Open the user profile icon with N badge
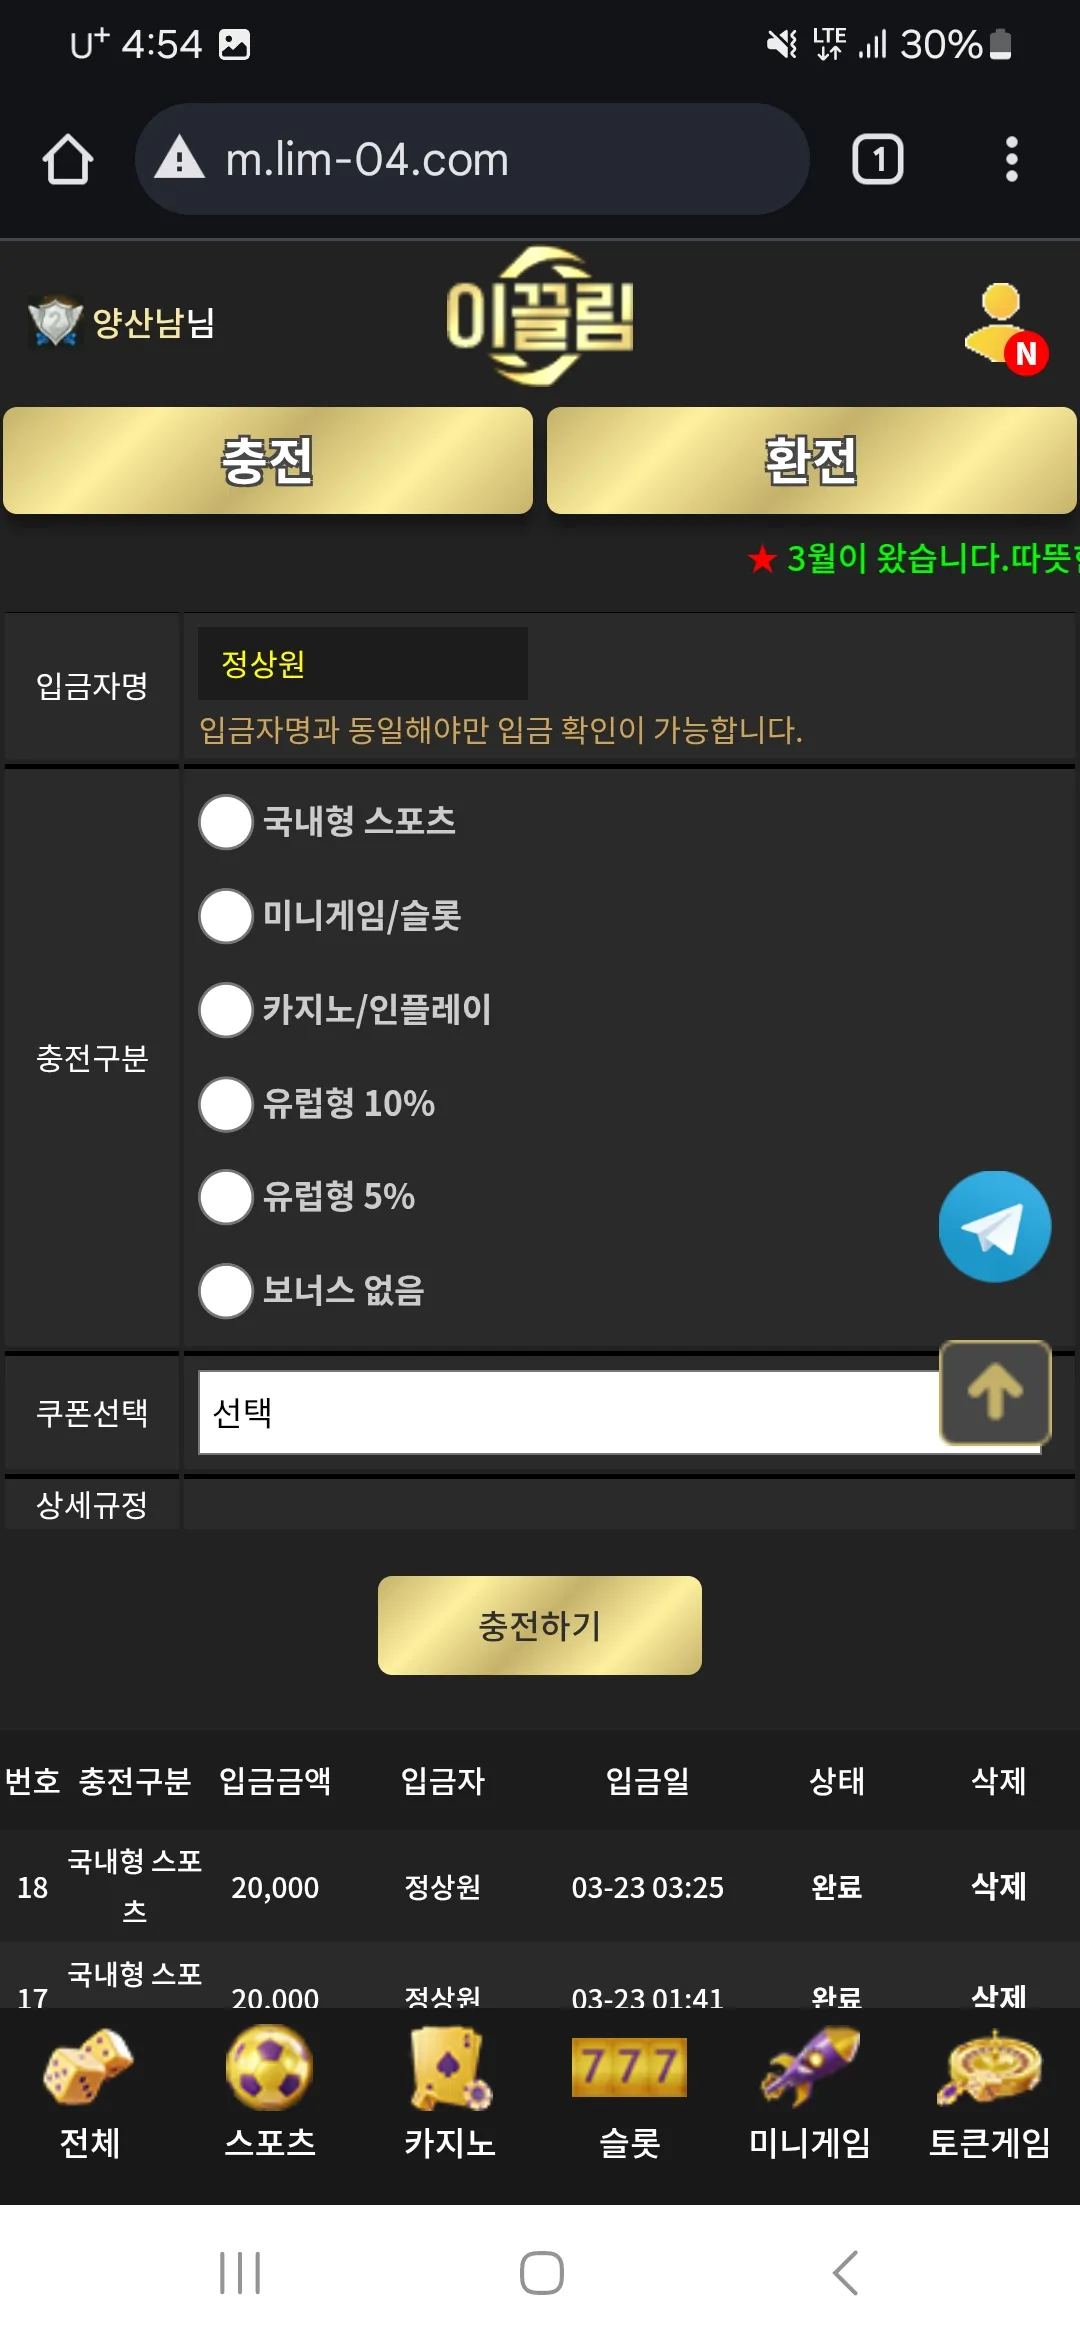The width and height of the screenshot is (1080, 2340). [x=1005, y=328]
